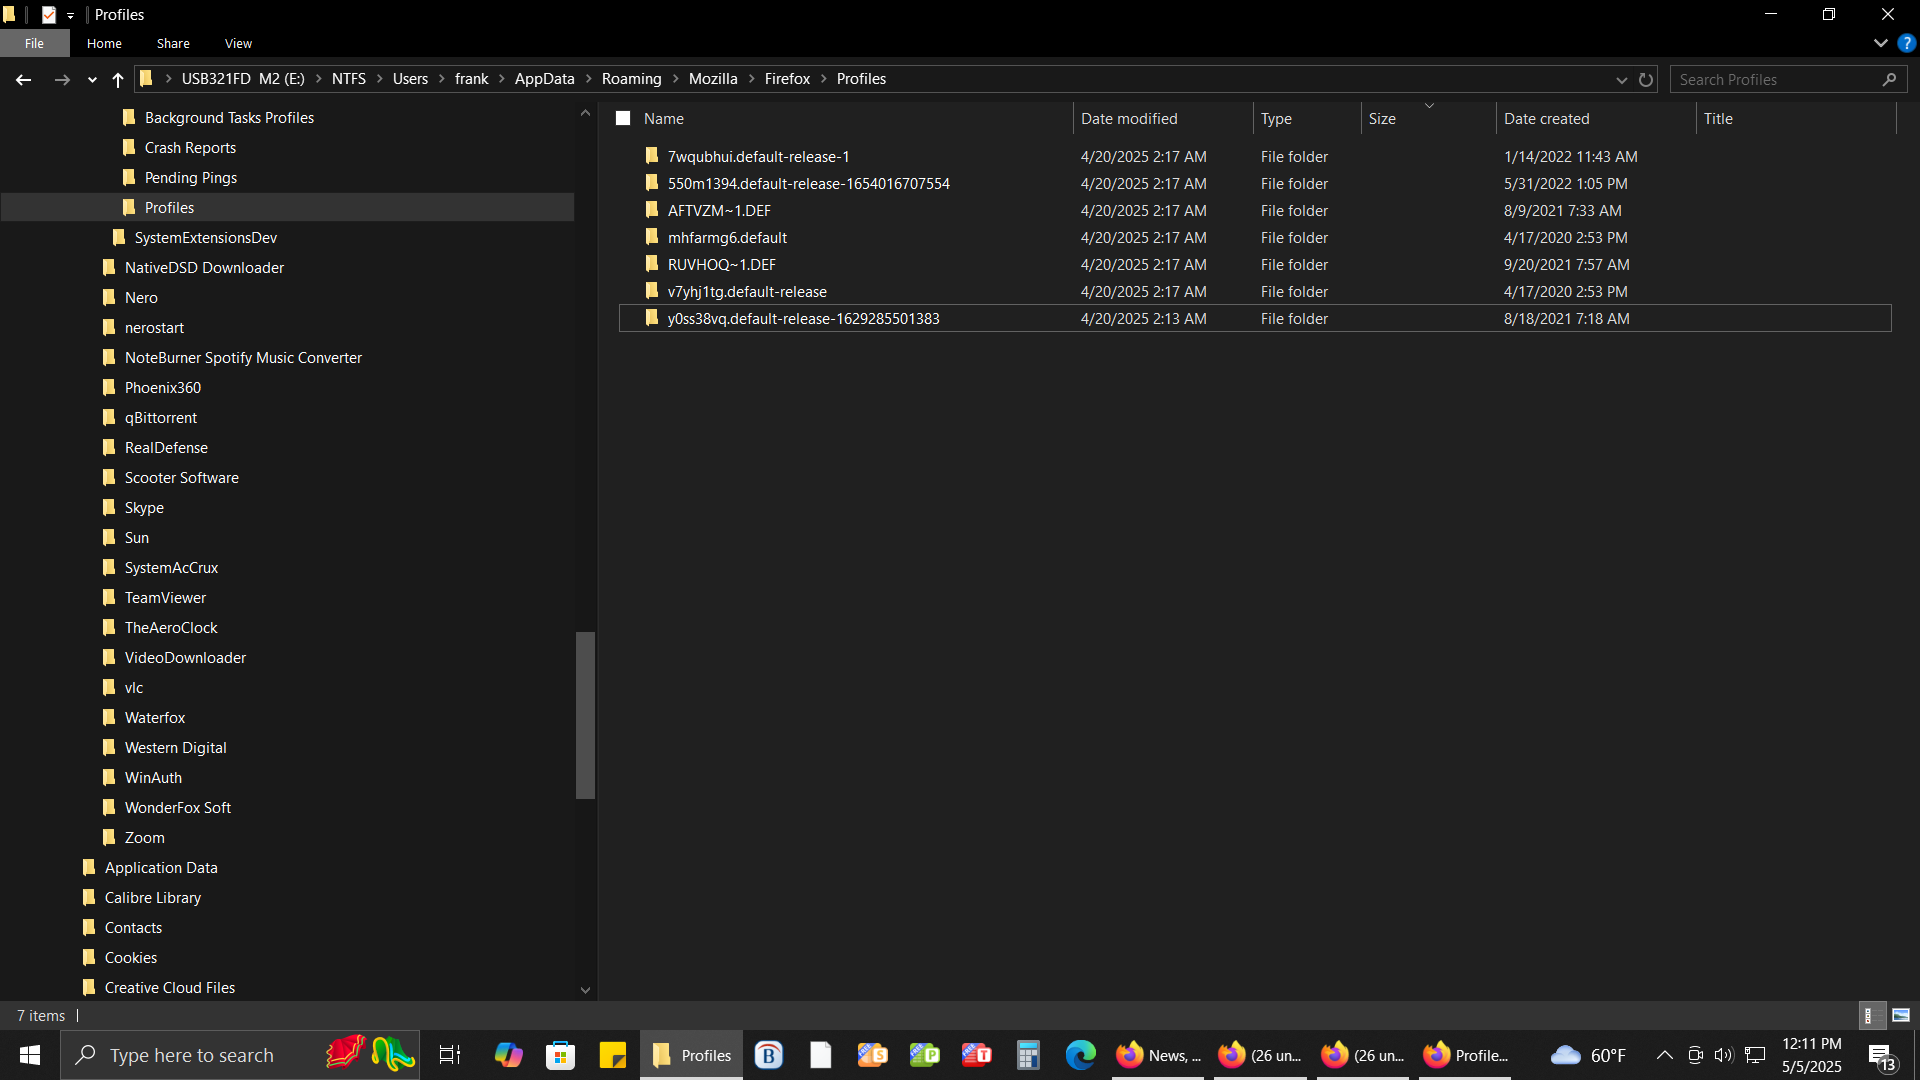Open Explorer help icon
The width and height of the screenshot is (1920, 1080).
1906,43
